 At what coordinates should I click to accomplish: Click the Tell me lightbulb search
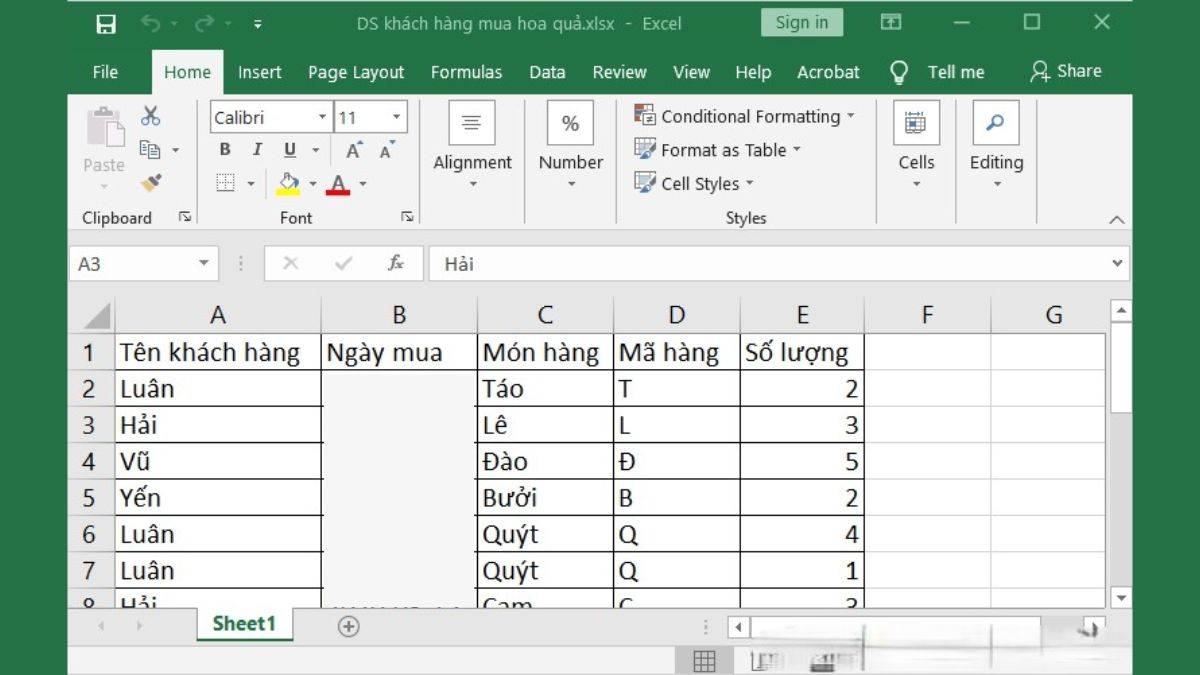[937, 72]
